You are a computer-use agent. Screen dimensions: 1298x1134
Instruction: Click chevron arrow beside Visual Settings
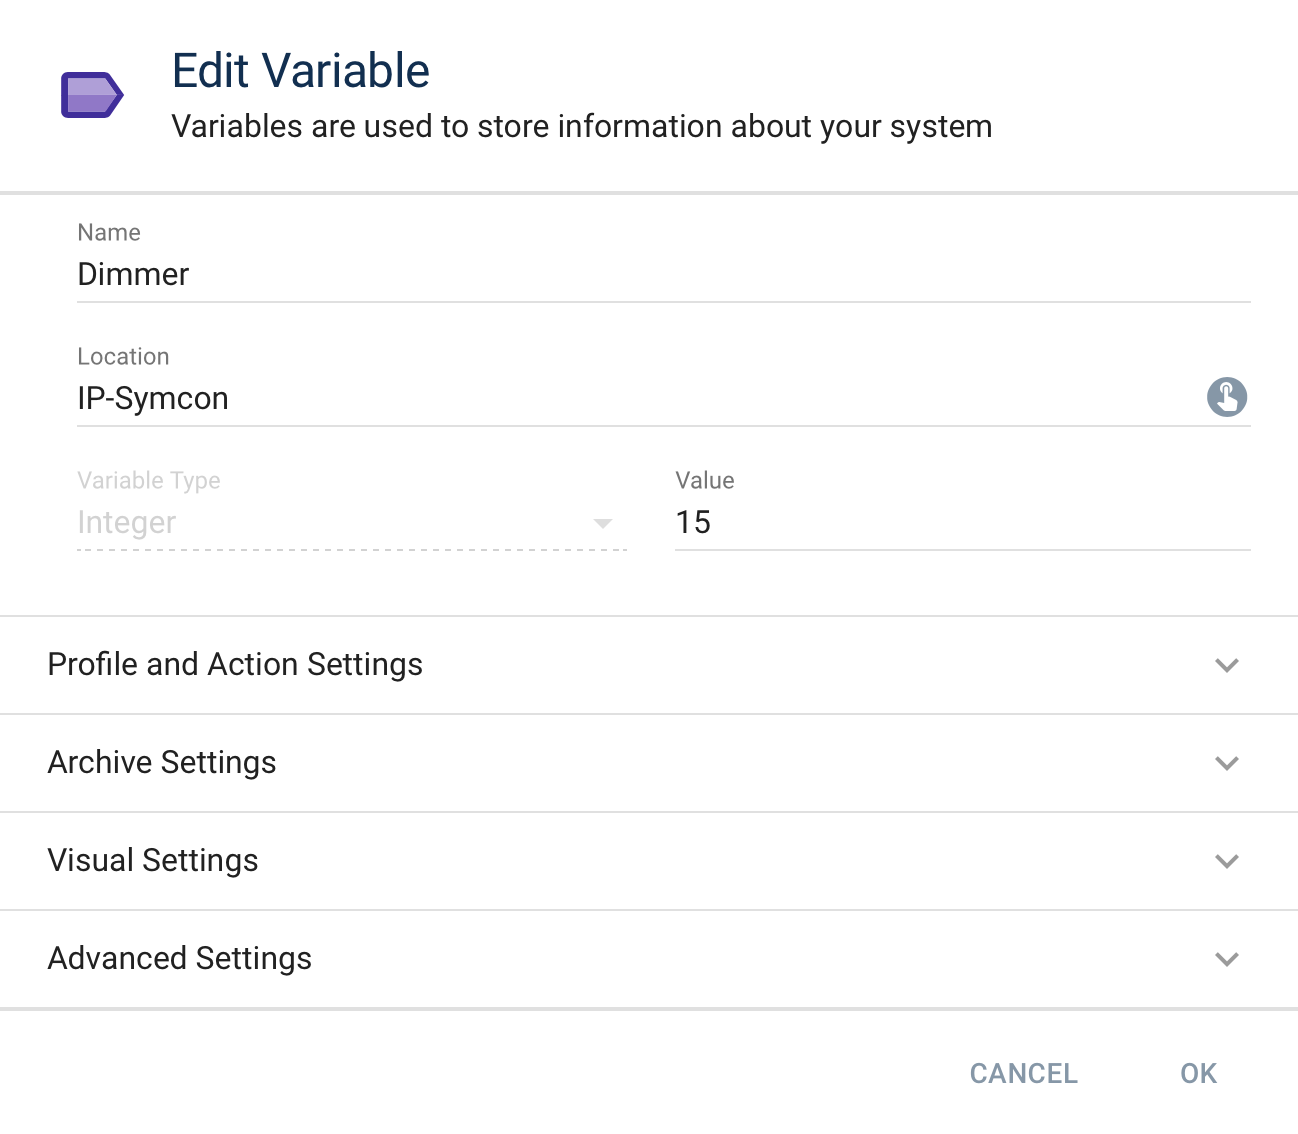pyautogui.click(x=1226, y=861)
